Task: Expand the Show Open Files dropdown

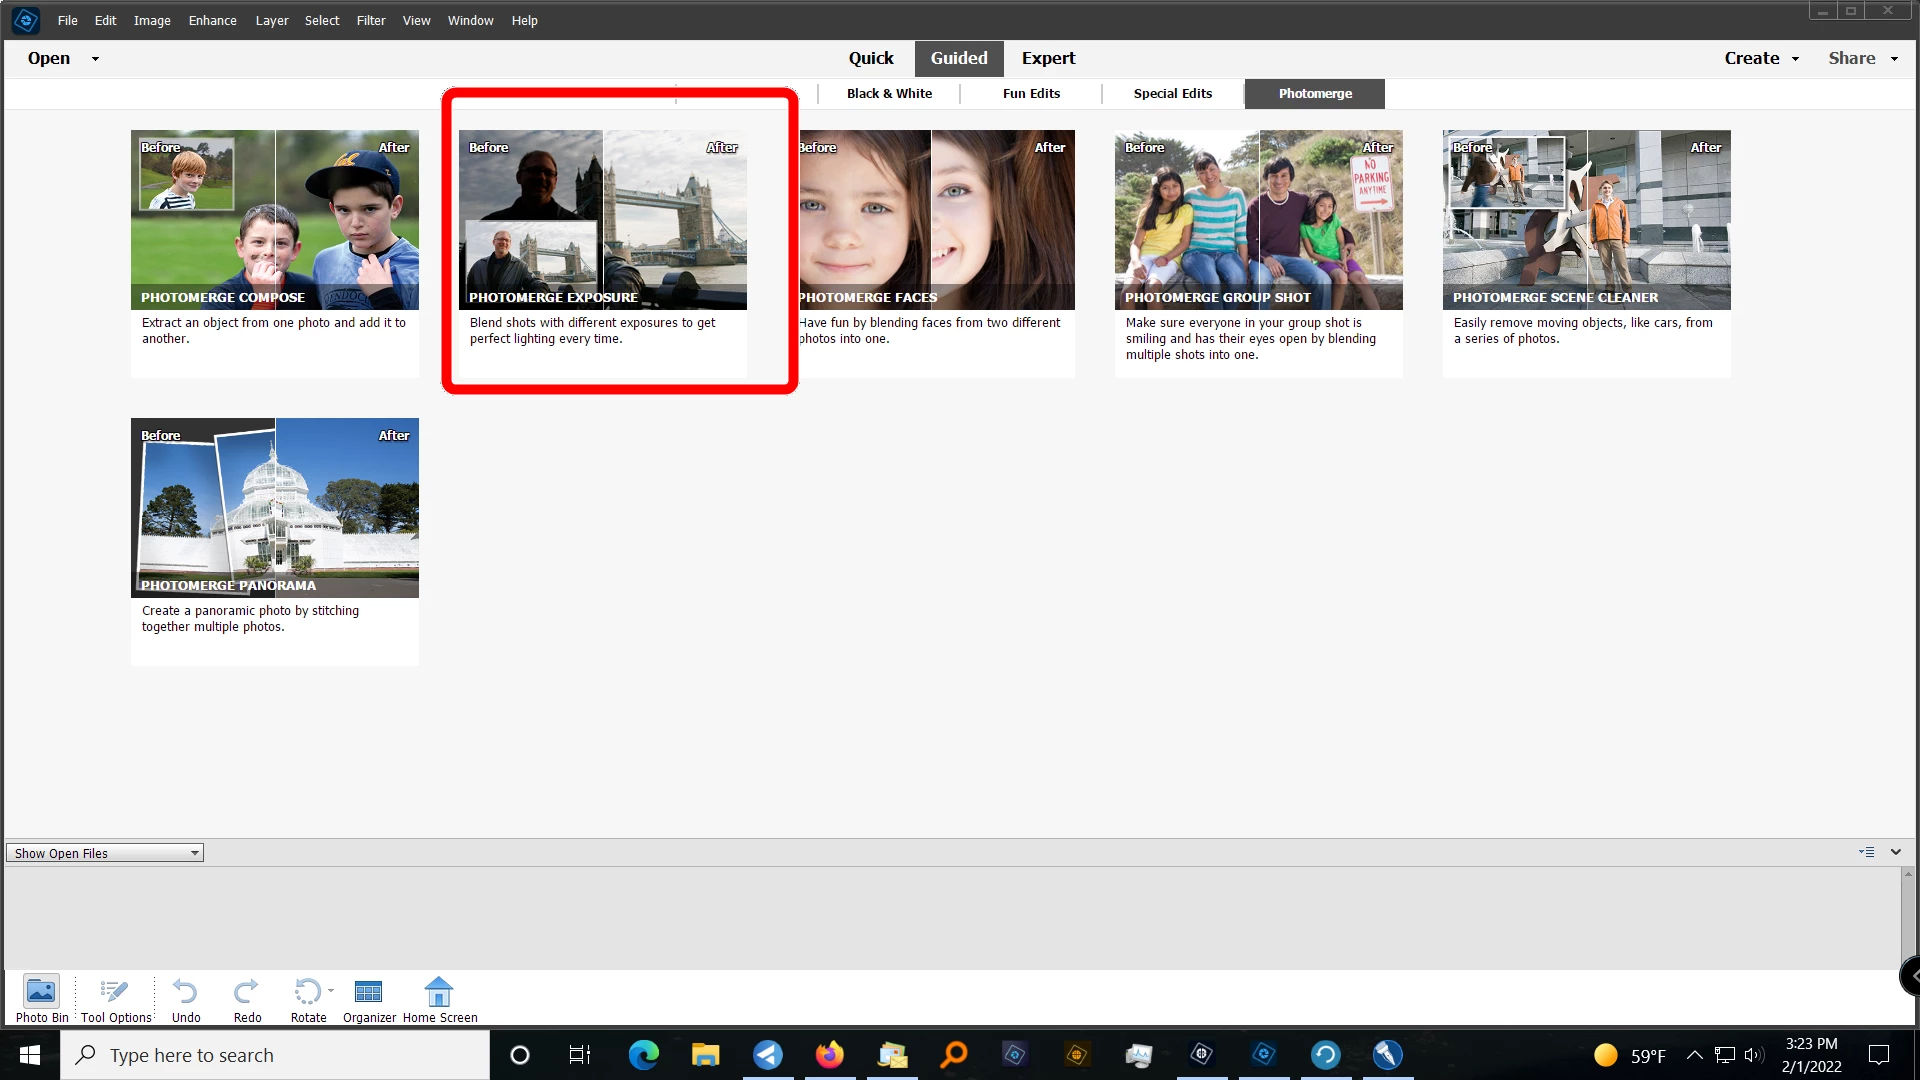Action: 195,853
